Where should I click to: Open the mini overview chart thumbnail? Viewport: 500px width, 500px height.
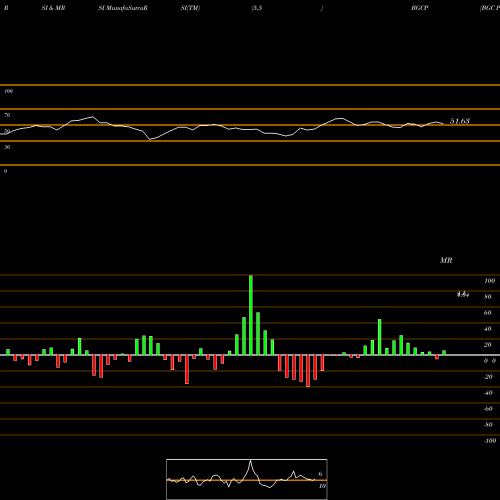[247, 479]
